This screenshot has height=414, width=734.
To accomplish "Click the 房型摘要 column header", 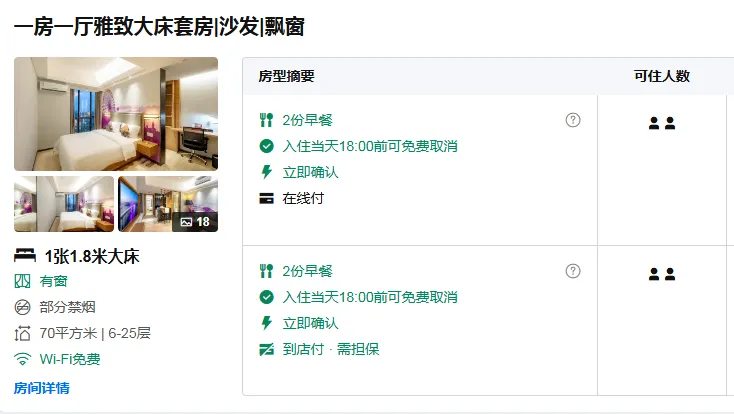I will coord(286,76).
